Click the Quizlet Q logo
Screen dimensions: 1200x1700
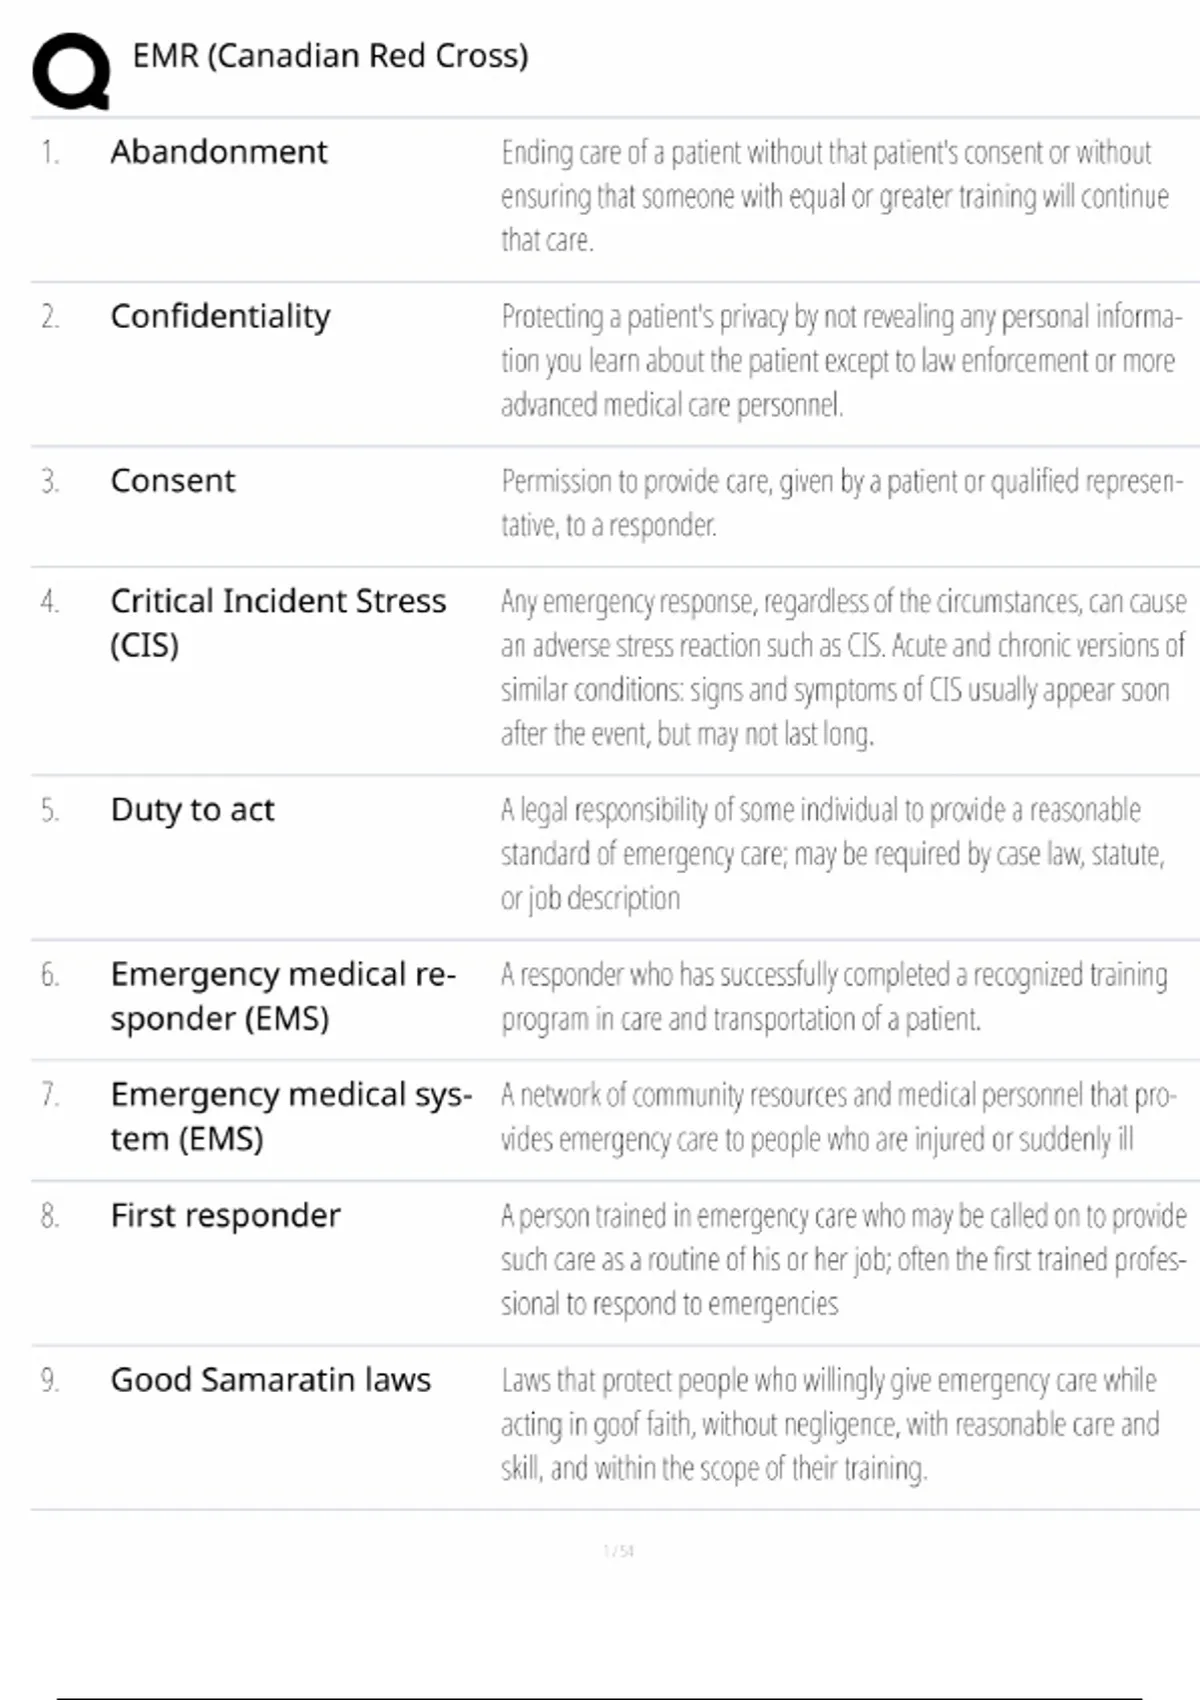coord(71,71)
